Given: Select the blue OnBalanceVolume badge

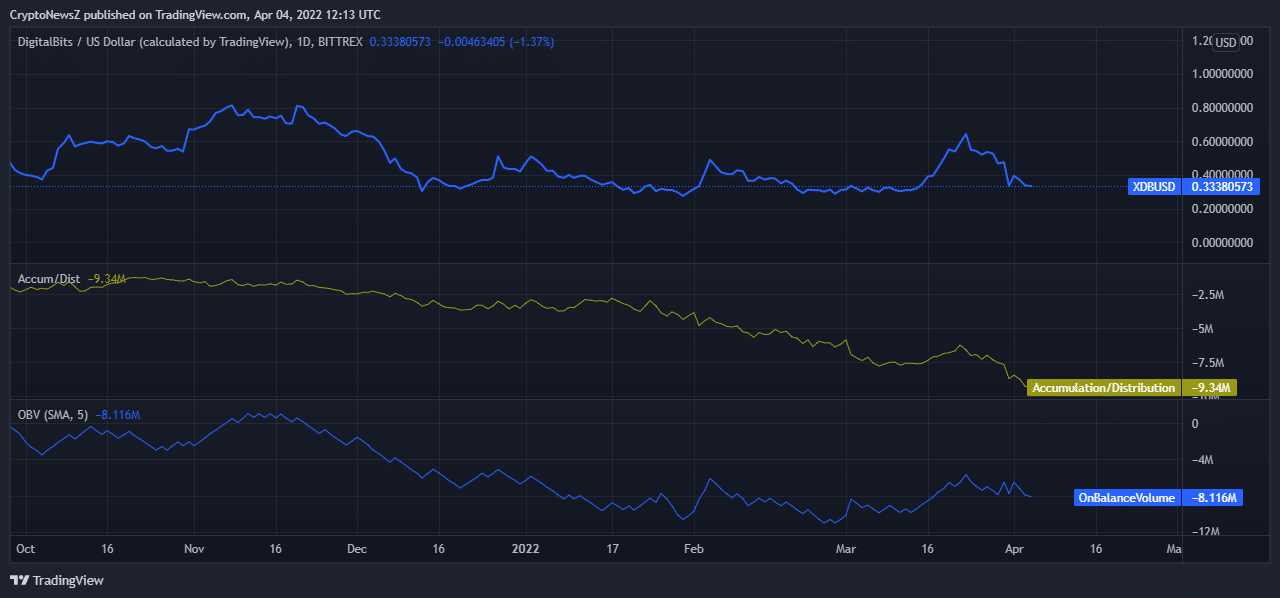Looking at the screenshot, I should pyautogui.click(x=1126, y=497).
